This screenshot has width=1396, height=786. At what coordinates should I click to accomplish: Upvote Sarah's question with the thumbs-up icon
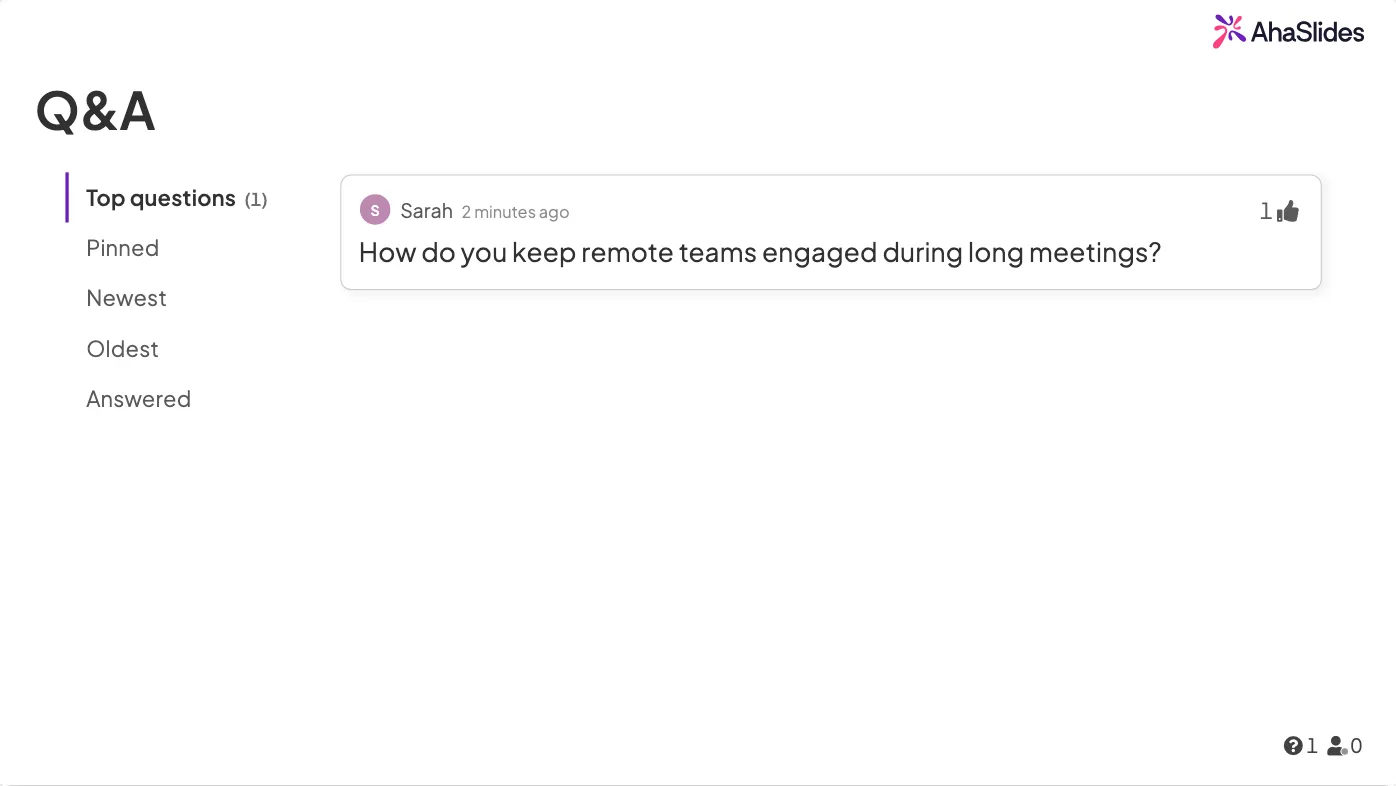coord(1288,210)
